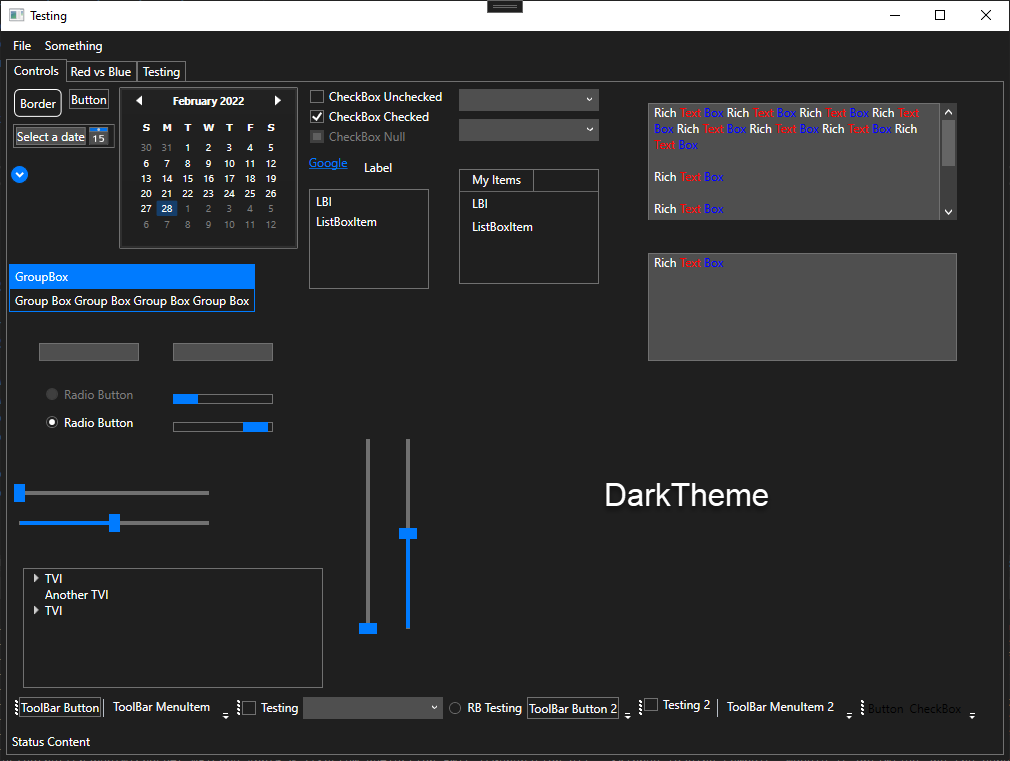
Task: Check the CheckBox Unchecked box
Action: 317,97
